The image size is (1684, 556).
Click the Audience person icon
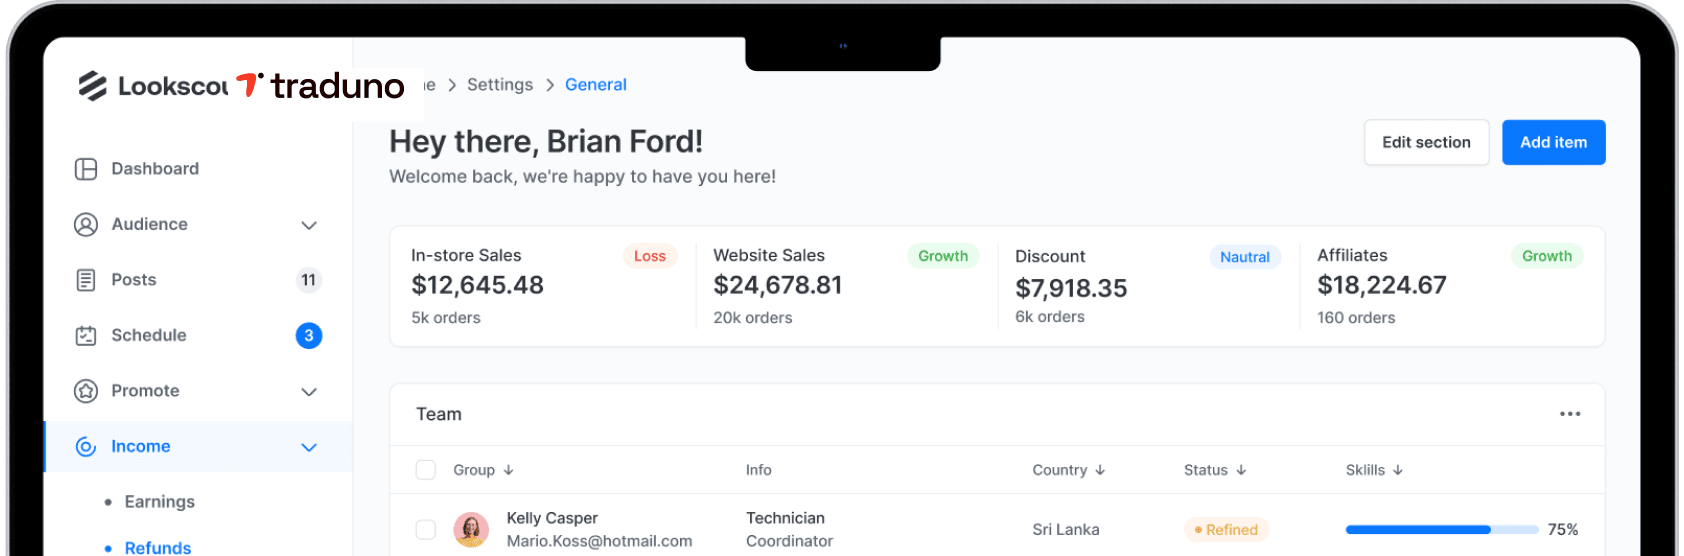click(86, 224)
